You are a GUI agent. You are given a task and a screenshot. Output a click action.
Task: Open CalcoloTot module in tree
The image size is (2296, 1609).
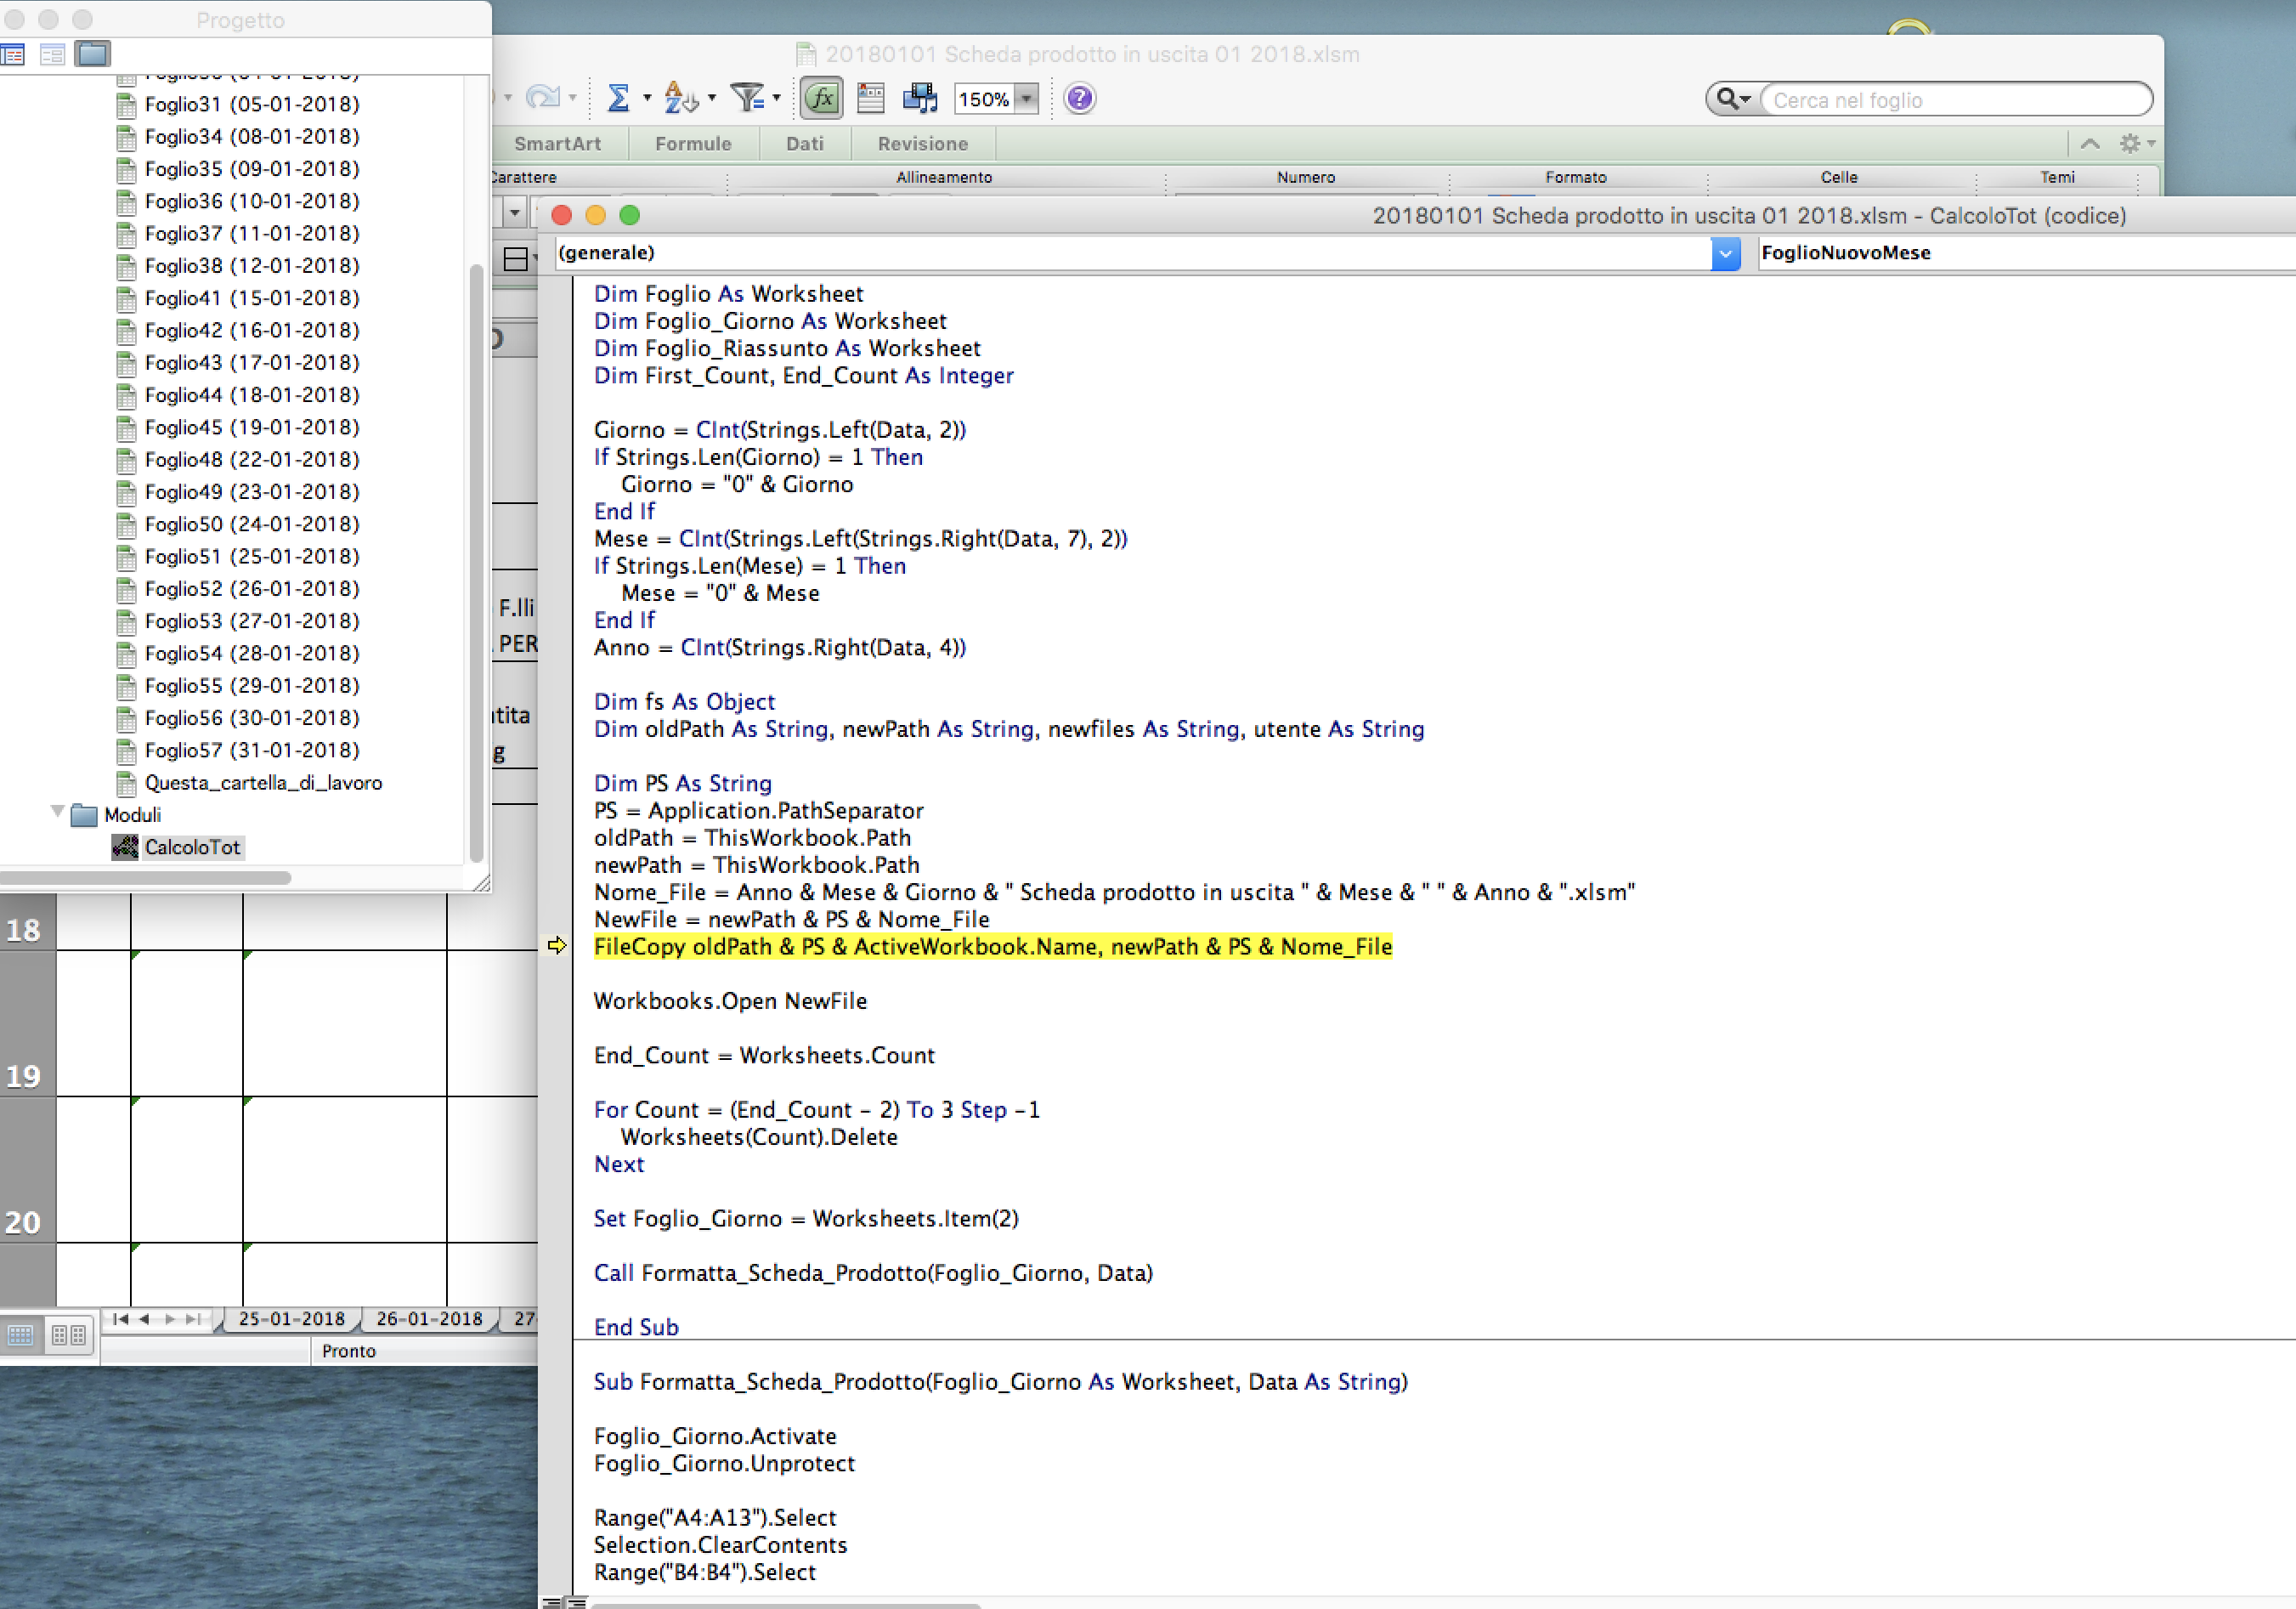point(191,848)
